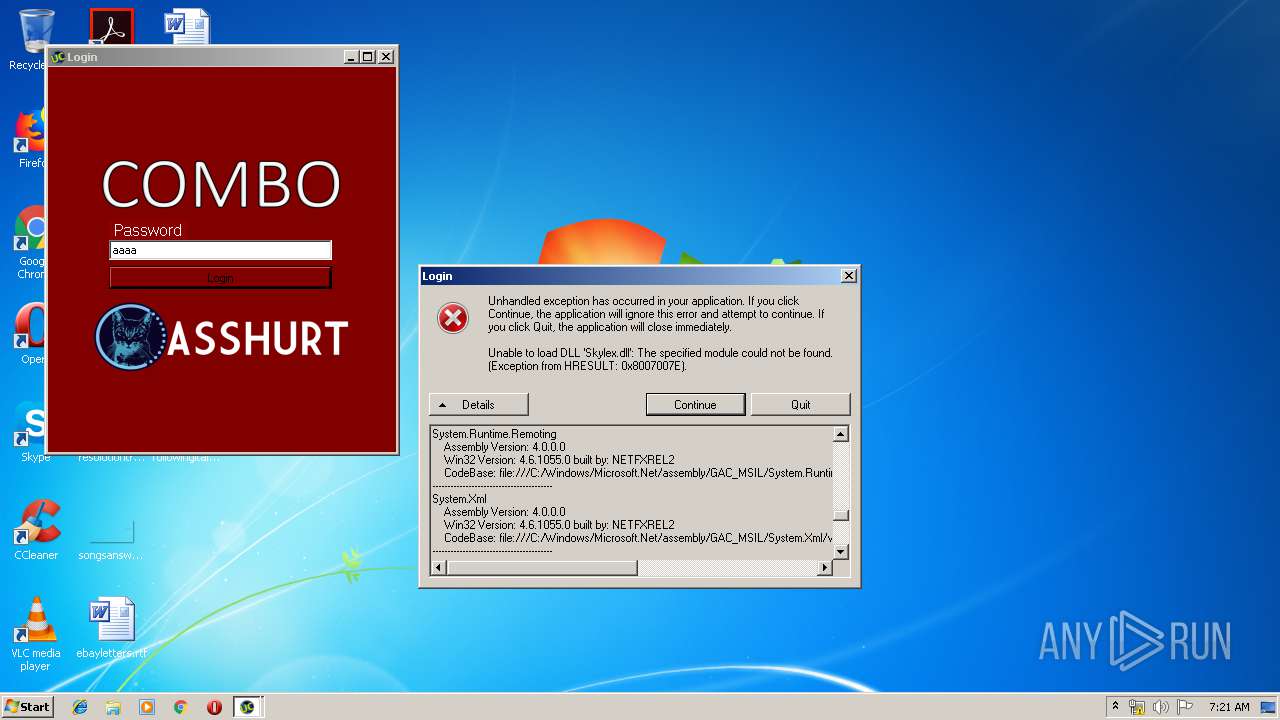
Task: Close the COMBO Login window
Action: [386, 57]
